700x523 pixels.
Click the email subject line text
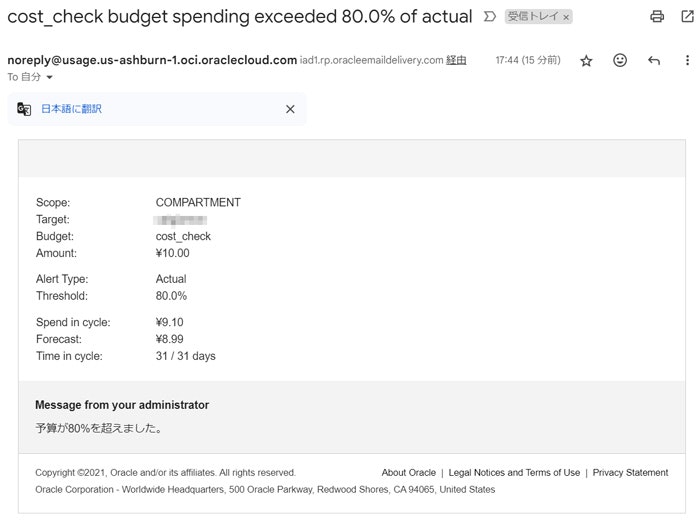click(x=239, y=16)
